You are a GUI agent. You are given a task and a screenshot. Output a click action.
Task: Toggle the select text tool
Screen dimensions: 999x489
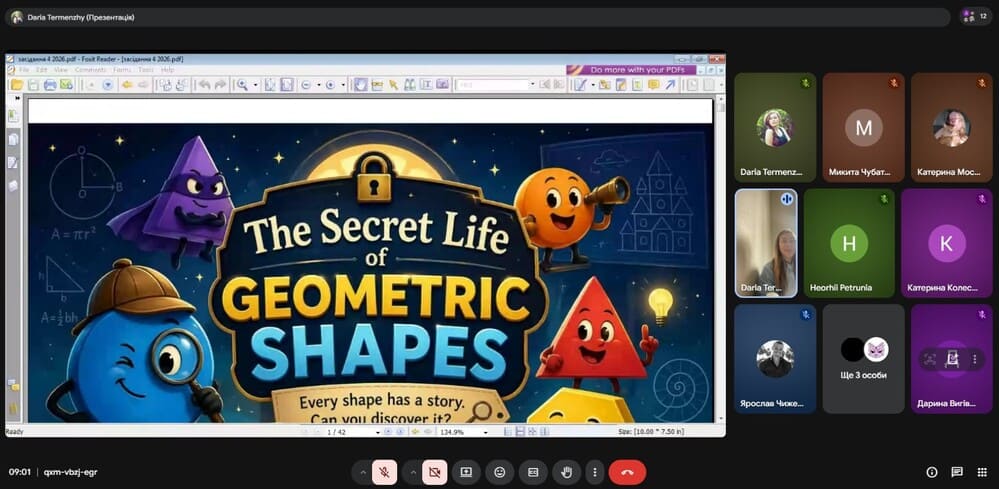pyautogui.click(x=377, y=85)
